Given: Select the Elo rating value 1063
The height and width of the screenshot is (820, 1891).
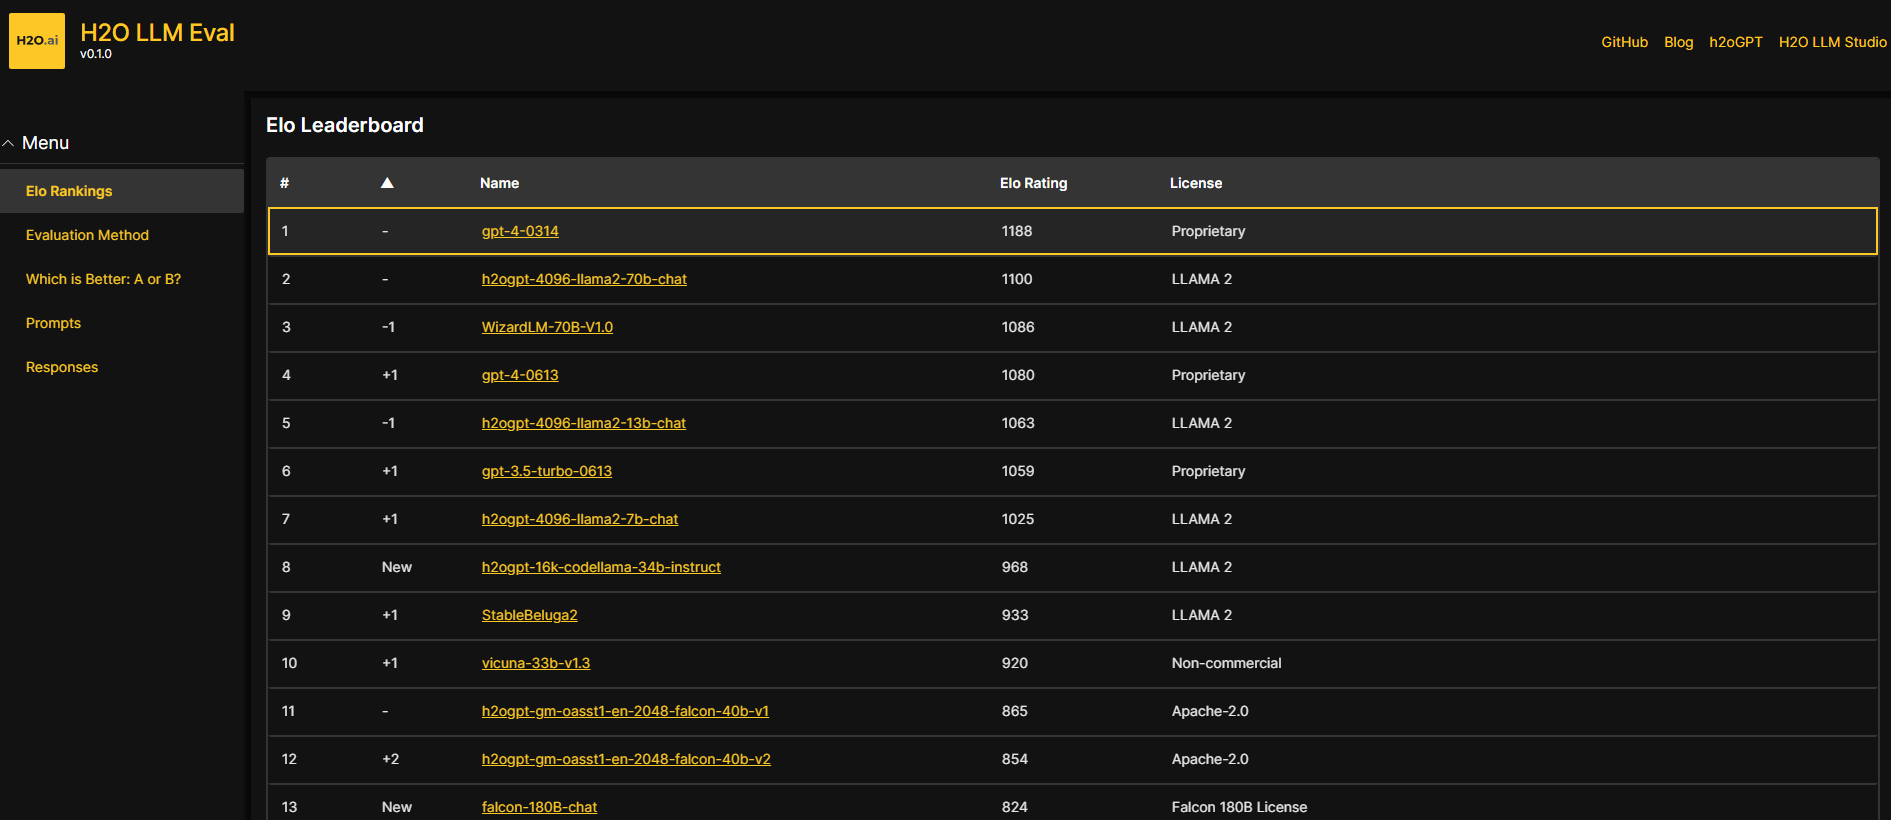Looking at the screenshot, I should 1018,423.
